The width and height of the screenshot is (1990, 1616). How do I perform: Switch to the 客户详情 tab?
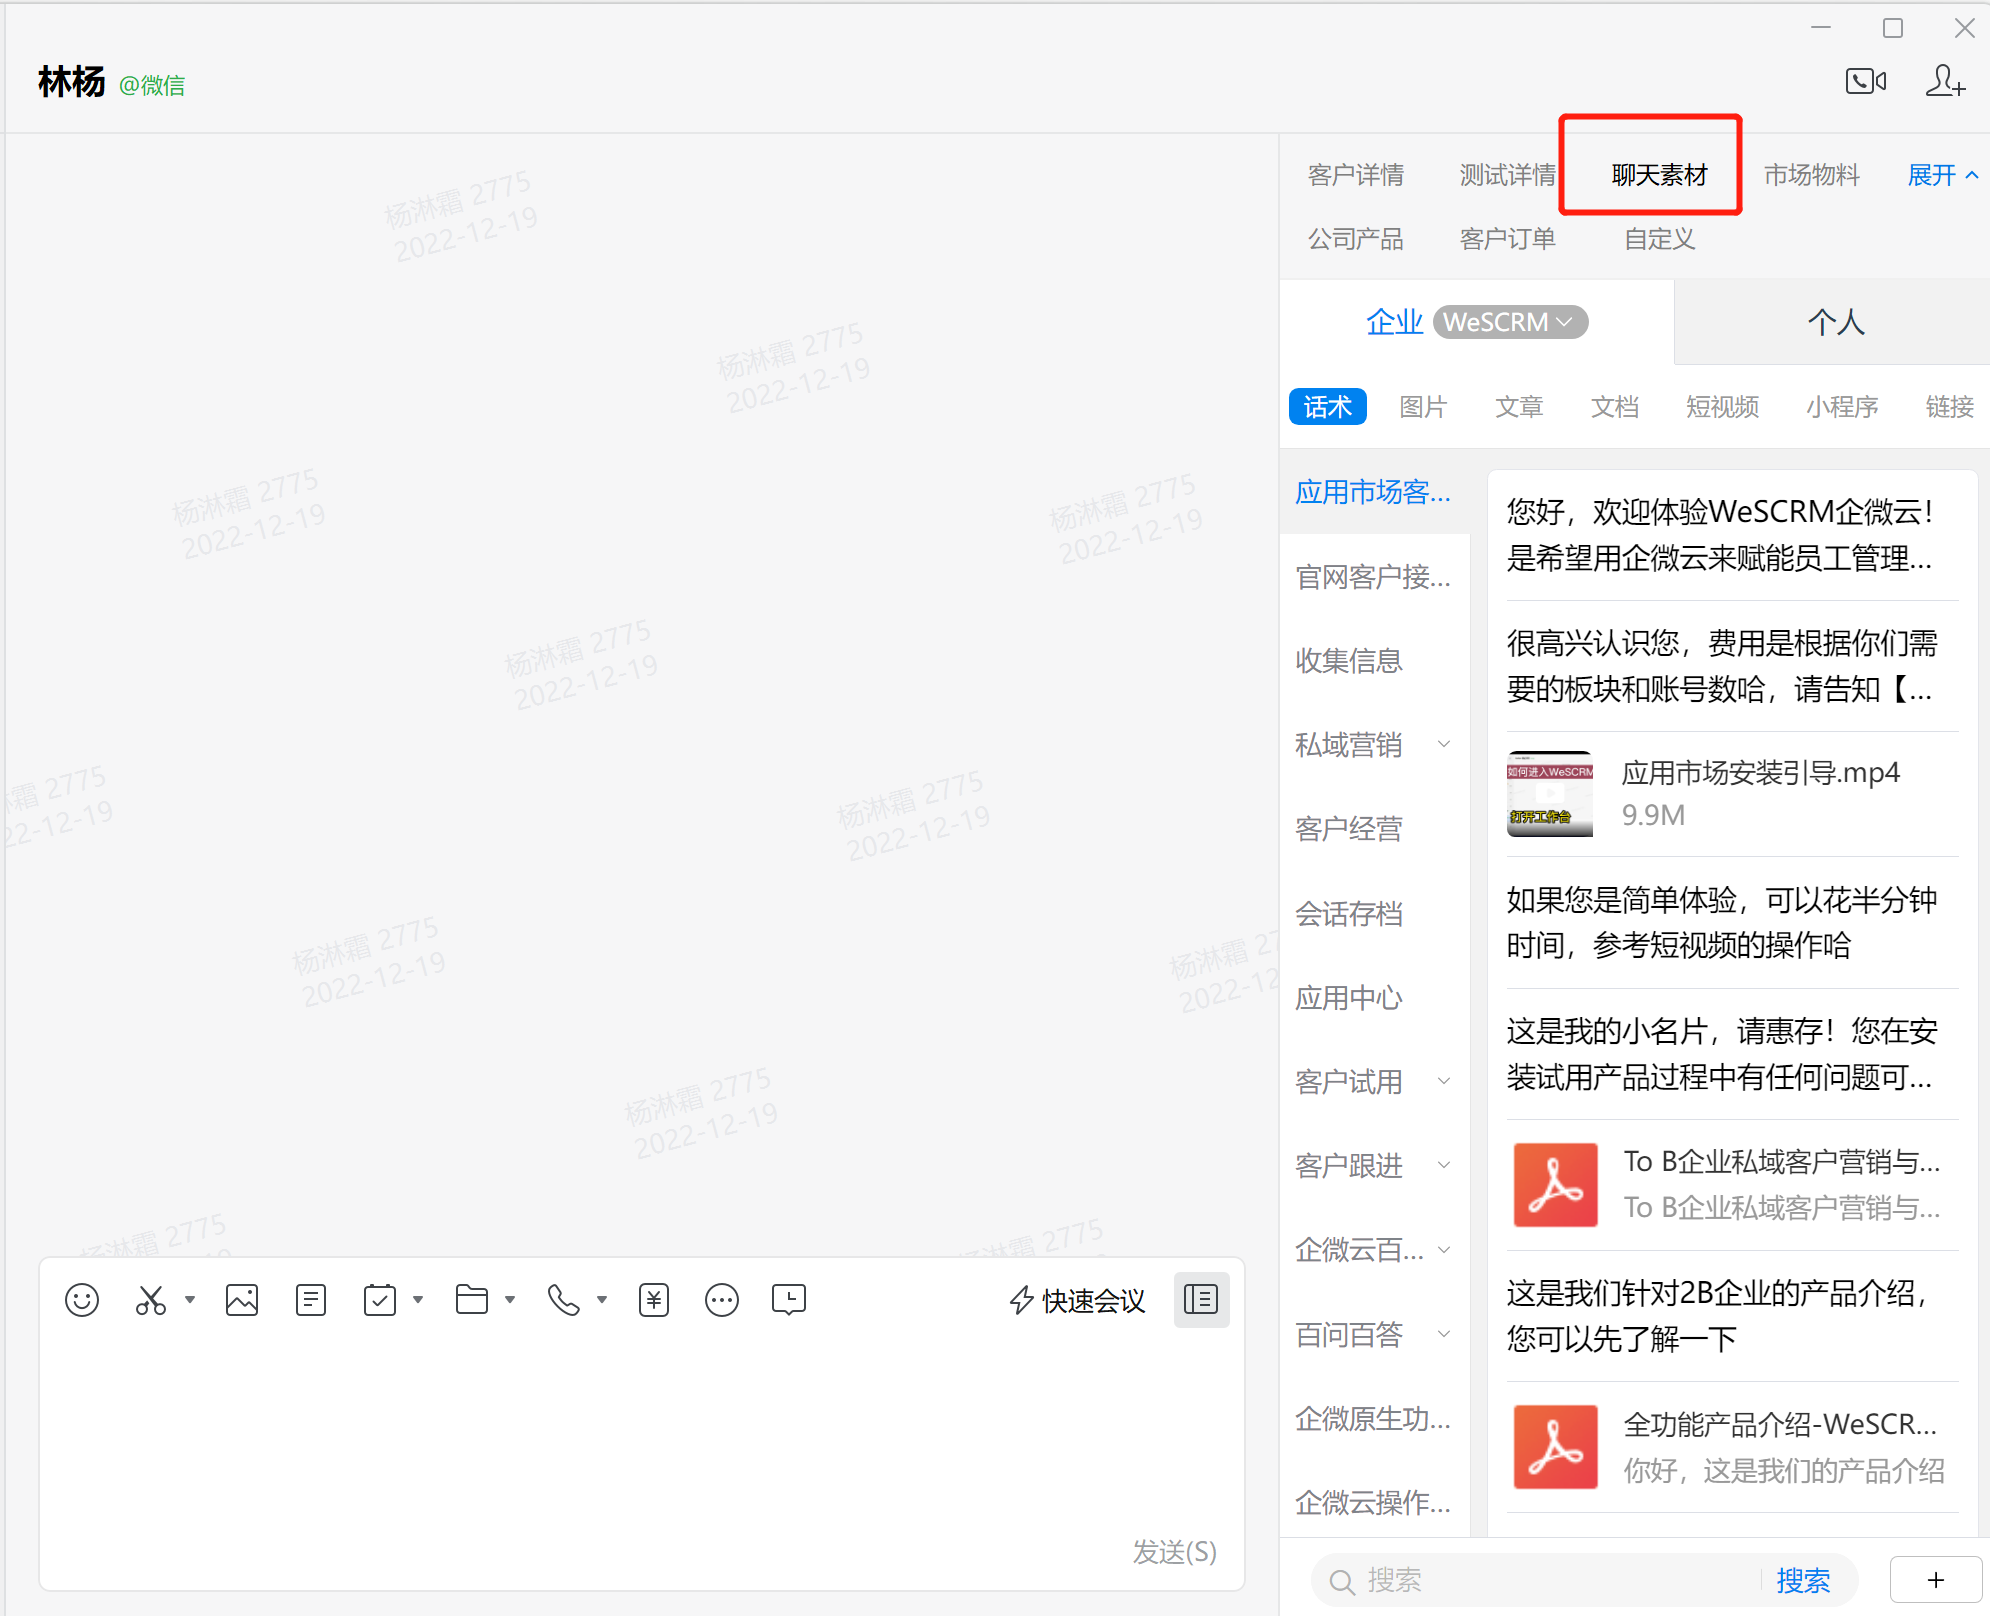click(x=1356, y=175)
